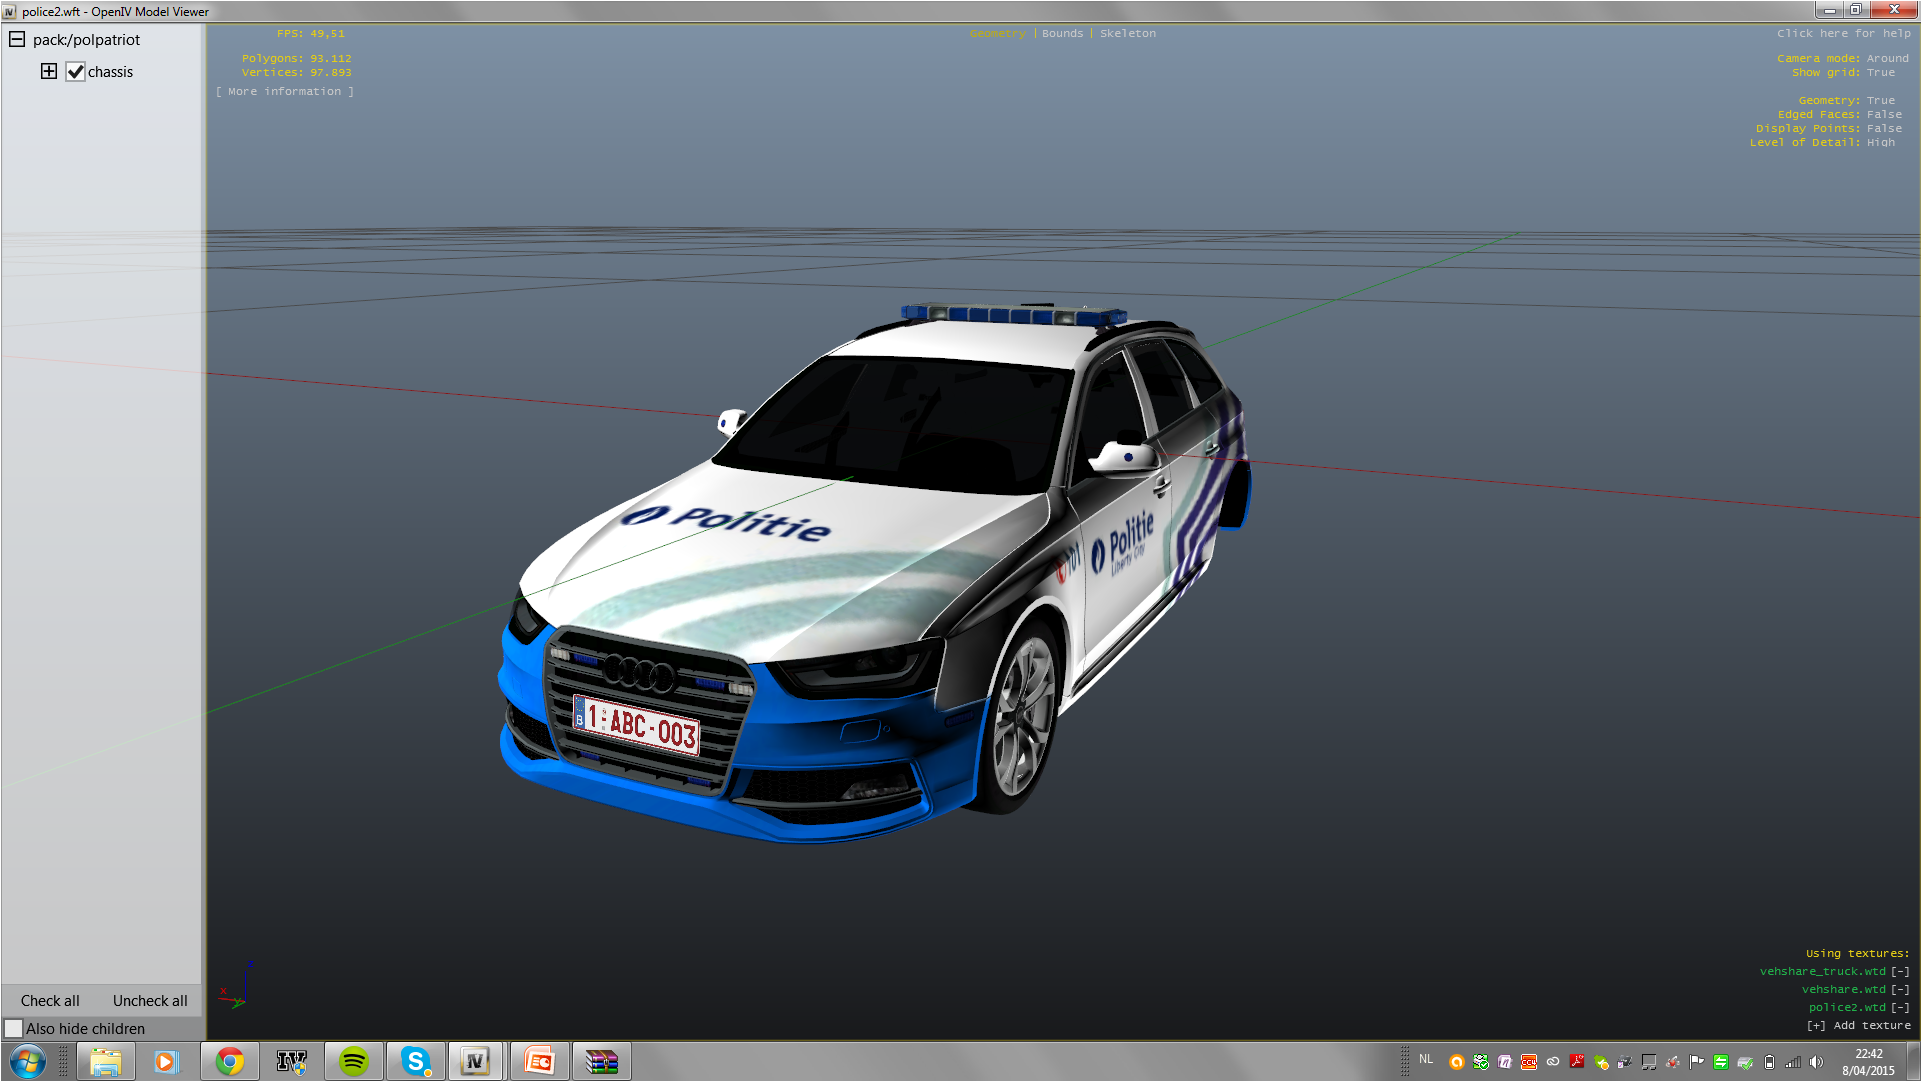The width and height of the screenshot is (1922, 1082).
Task: Click the green arrows sync tray icon
Action: pyautogui.click(x=1721, y=1062)
